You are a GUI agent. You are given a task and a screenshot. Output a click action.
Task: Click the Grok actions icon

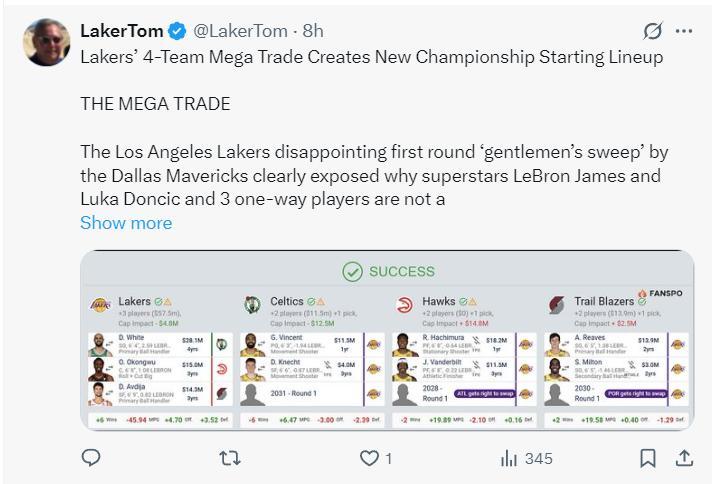[x=653, y=30]
